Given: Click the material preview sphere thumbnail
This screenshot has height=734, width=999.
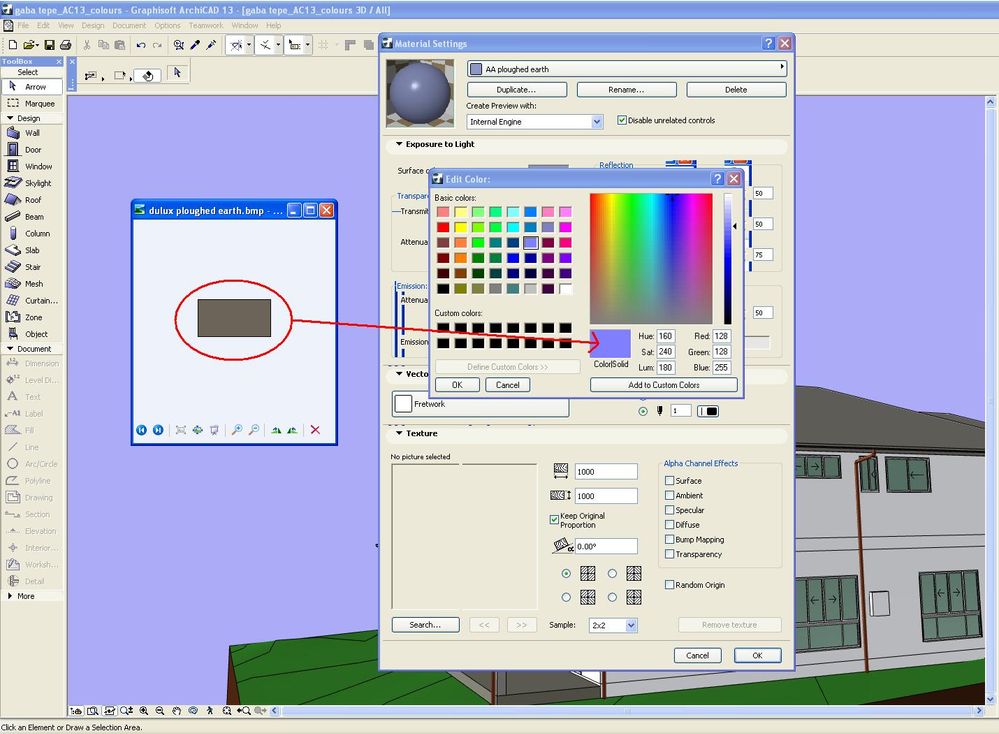Looking at the screenshot, I should pyautogui.click(x=420, y=94).
